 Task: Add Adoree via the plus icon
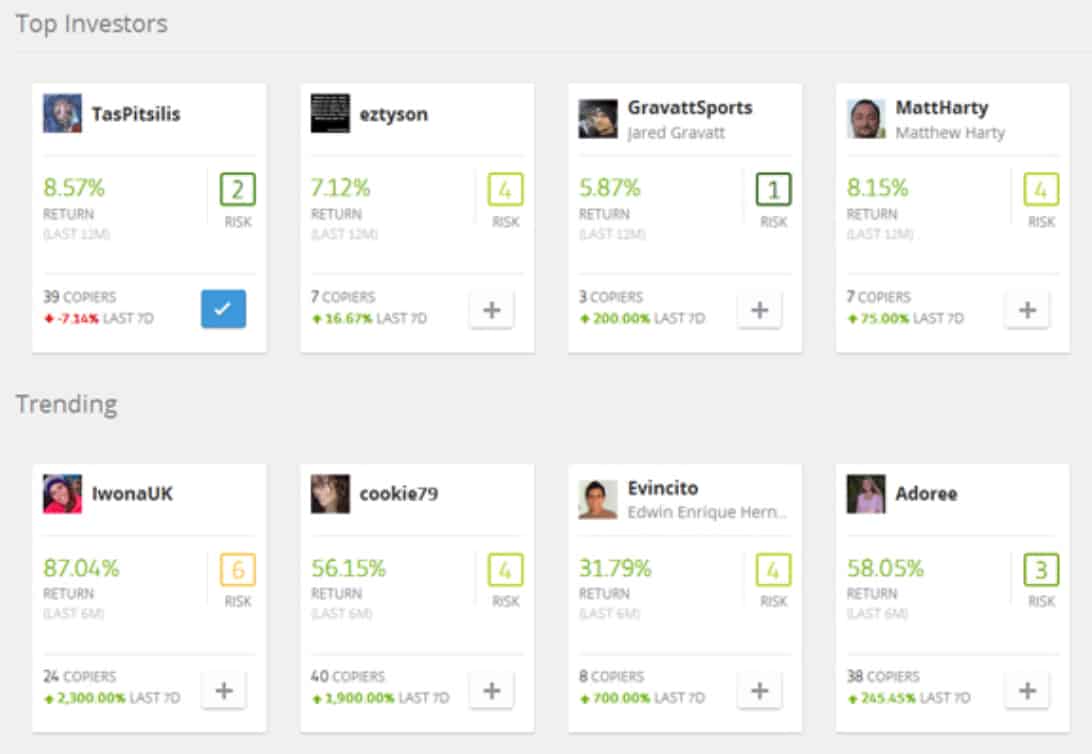(x=1027, y=690)
